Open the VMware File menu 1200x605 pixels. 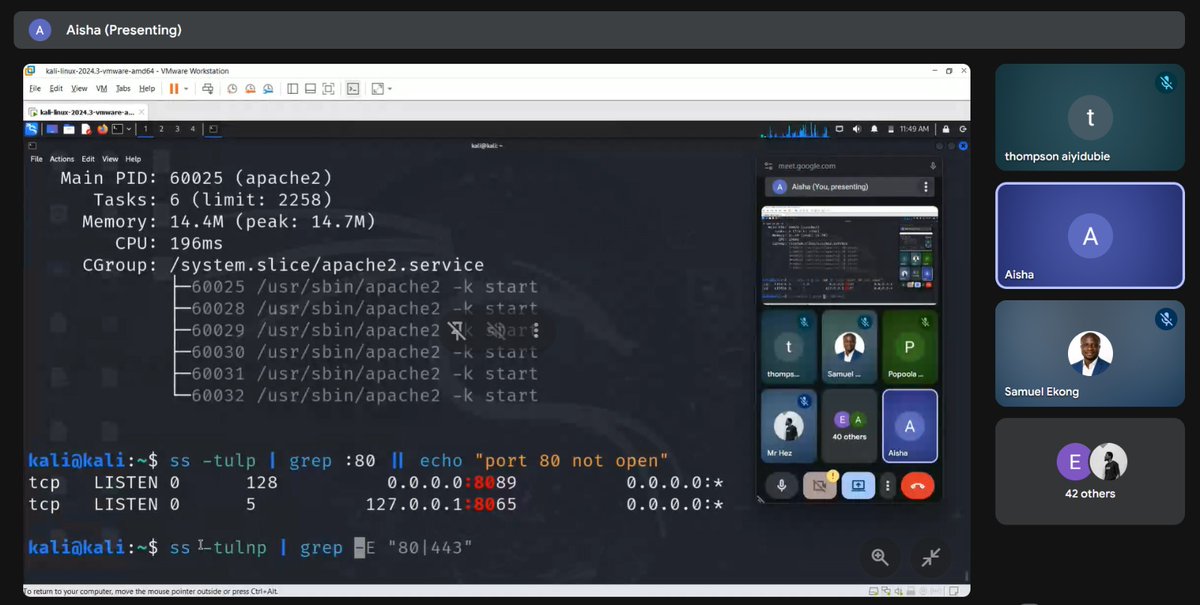pos(35,89)
